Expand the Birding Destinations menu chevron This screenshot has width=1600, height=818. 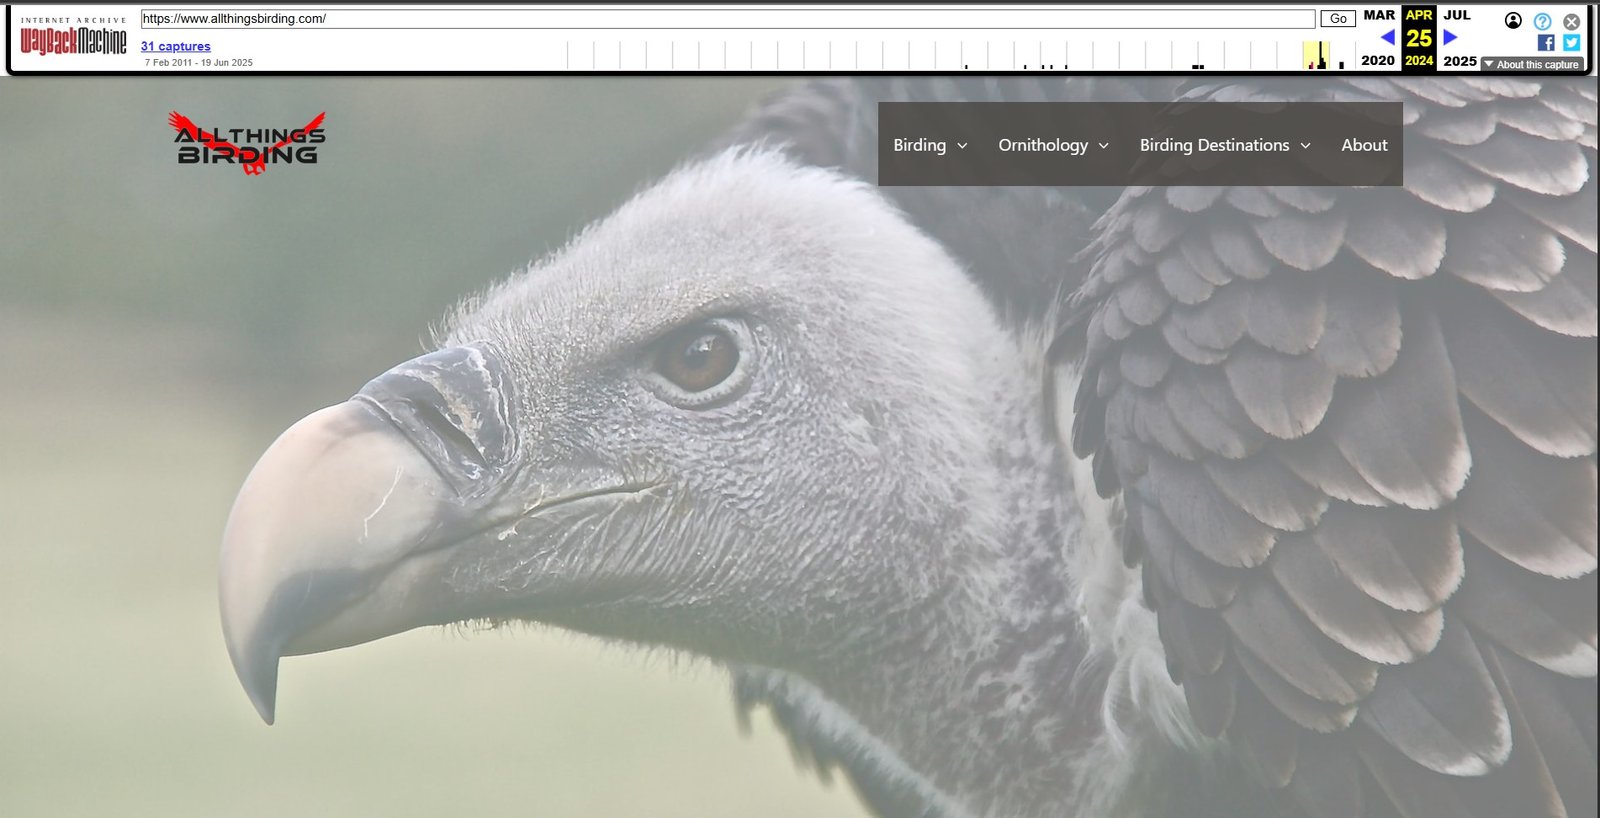pos(1305,146)
